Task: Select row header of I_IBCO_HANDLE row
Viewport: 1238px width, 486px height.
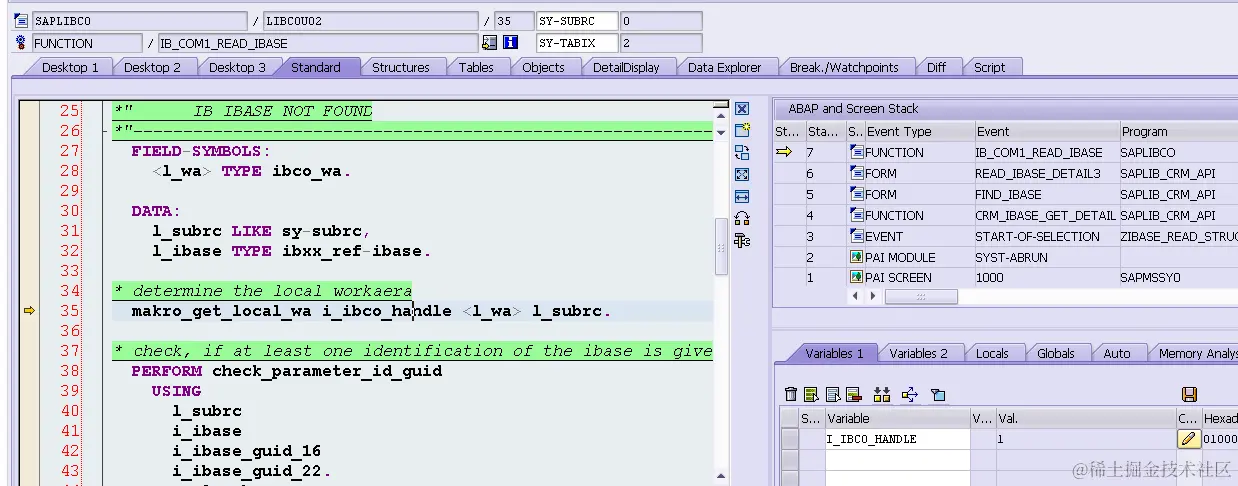Action: pyautogui.click(x=790, y=439)
